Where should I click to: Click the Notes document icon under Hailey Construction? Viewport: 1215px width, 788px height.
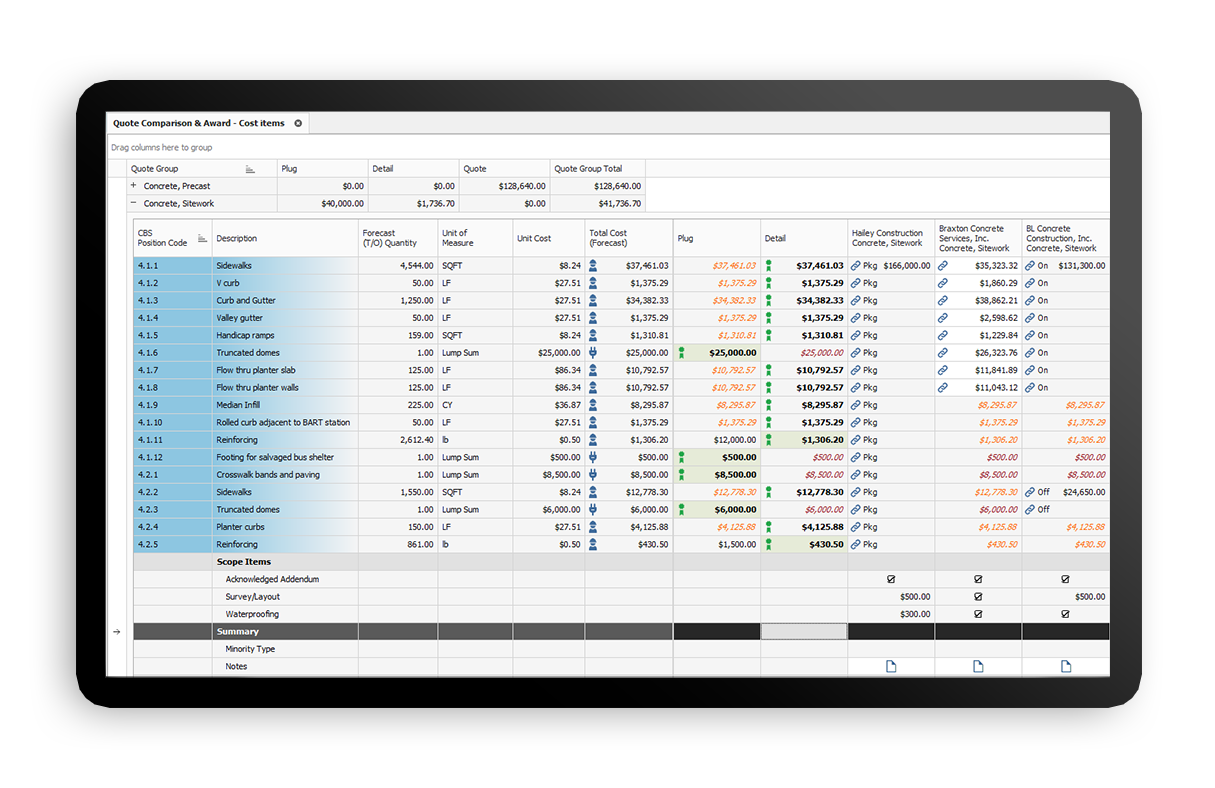coord(890,666)
